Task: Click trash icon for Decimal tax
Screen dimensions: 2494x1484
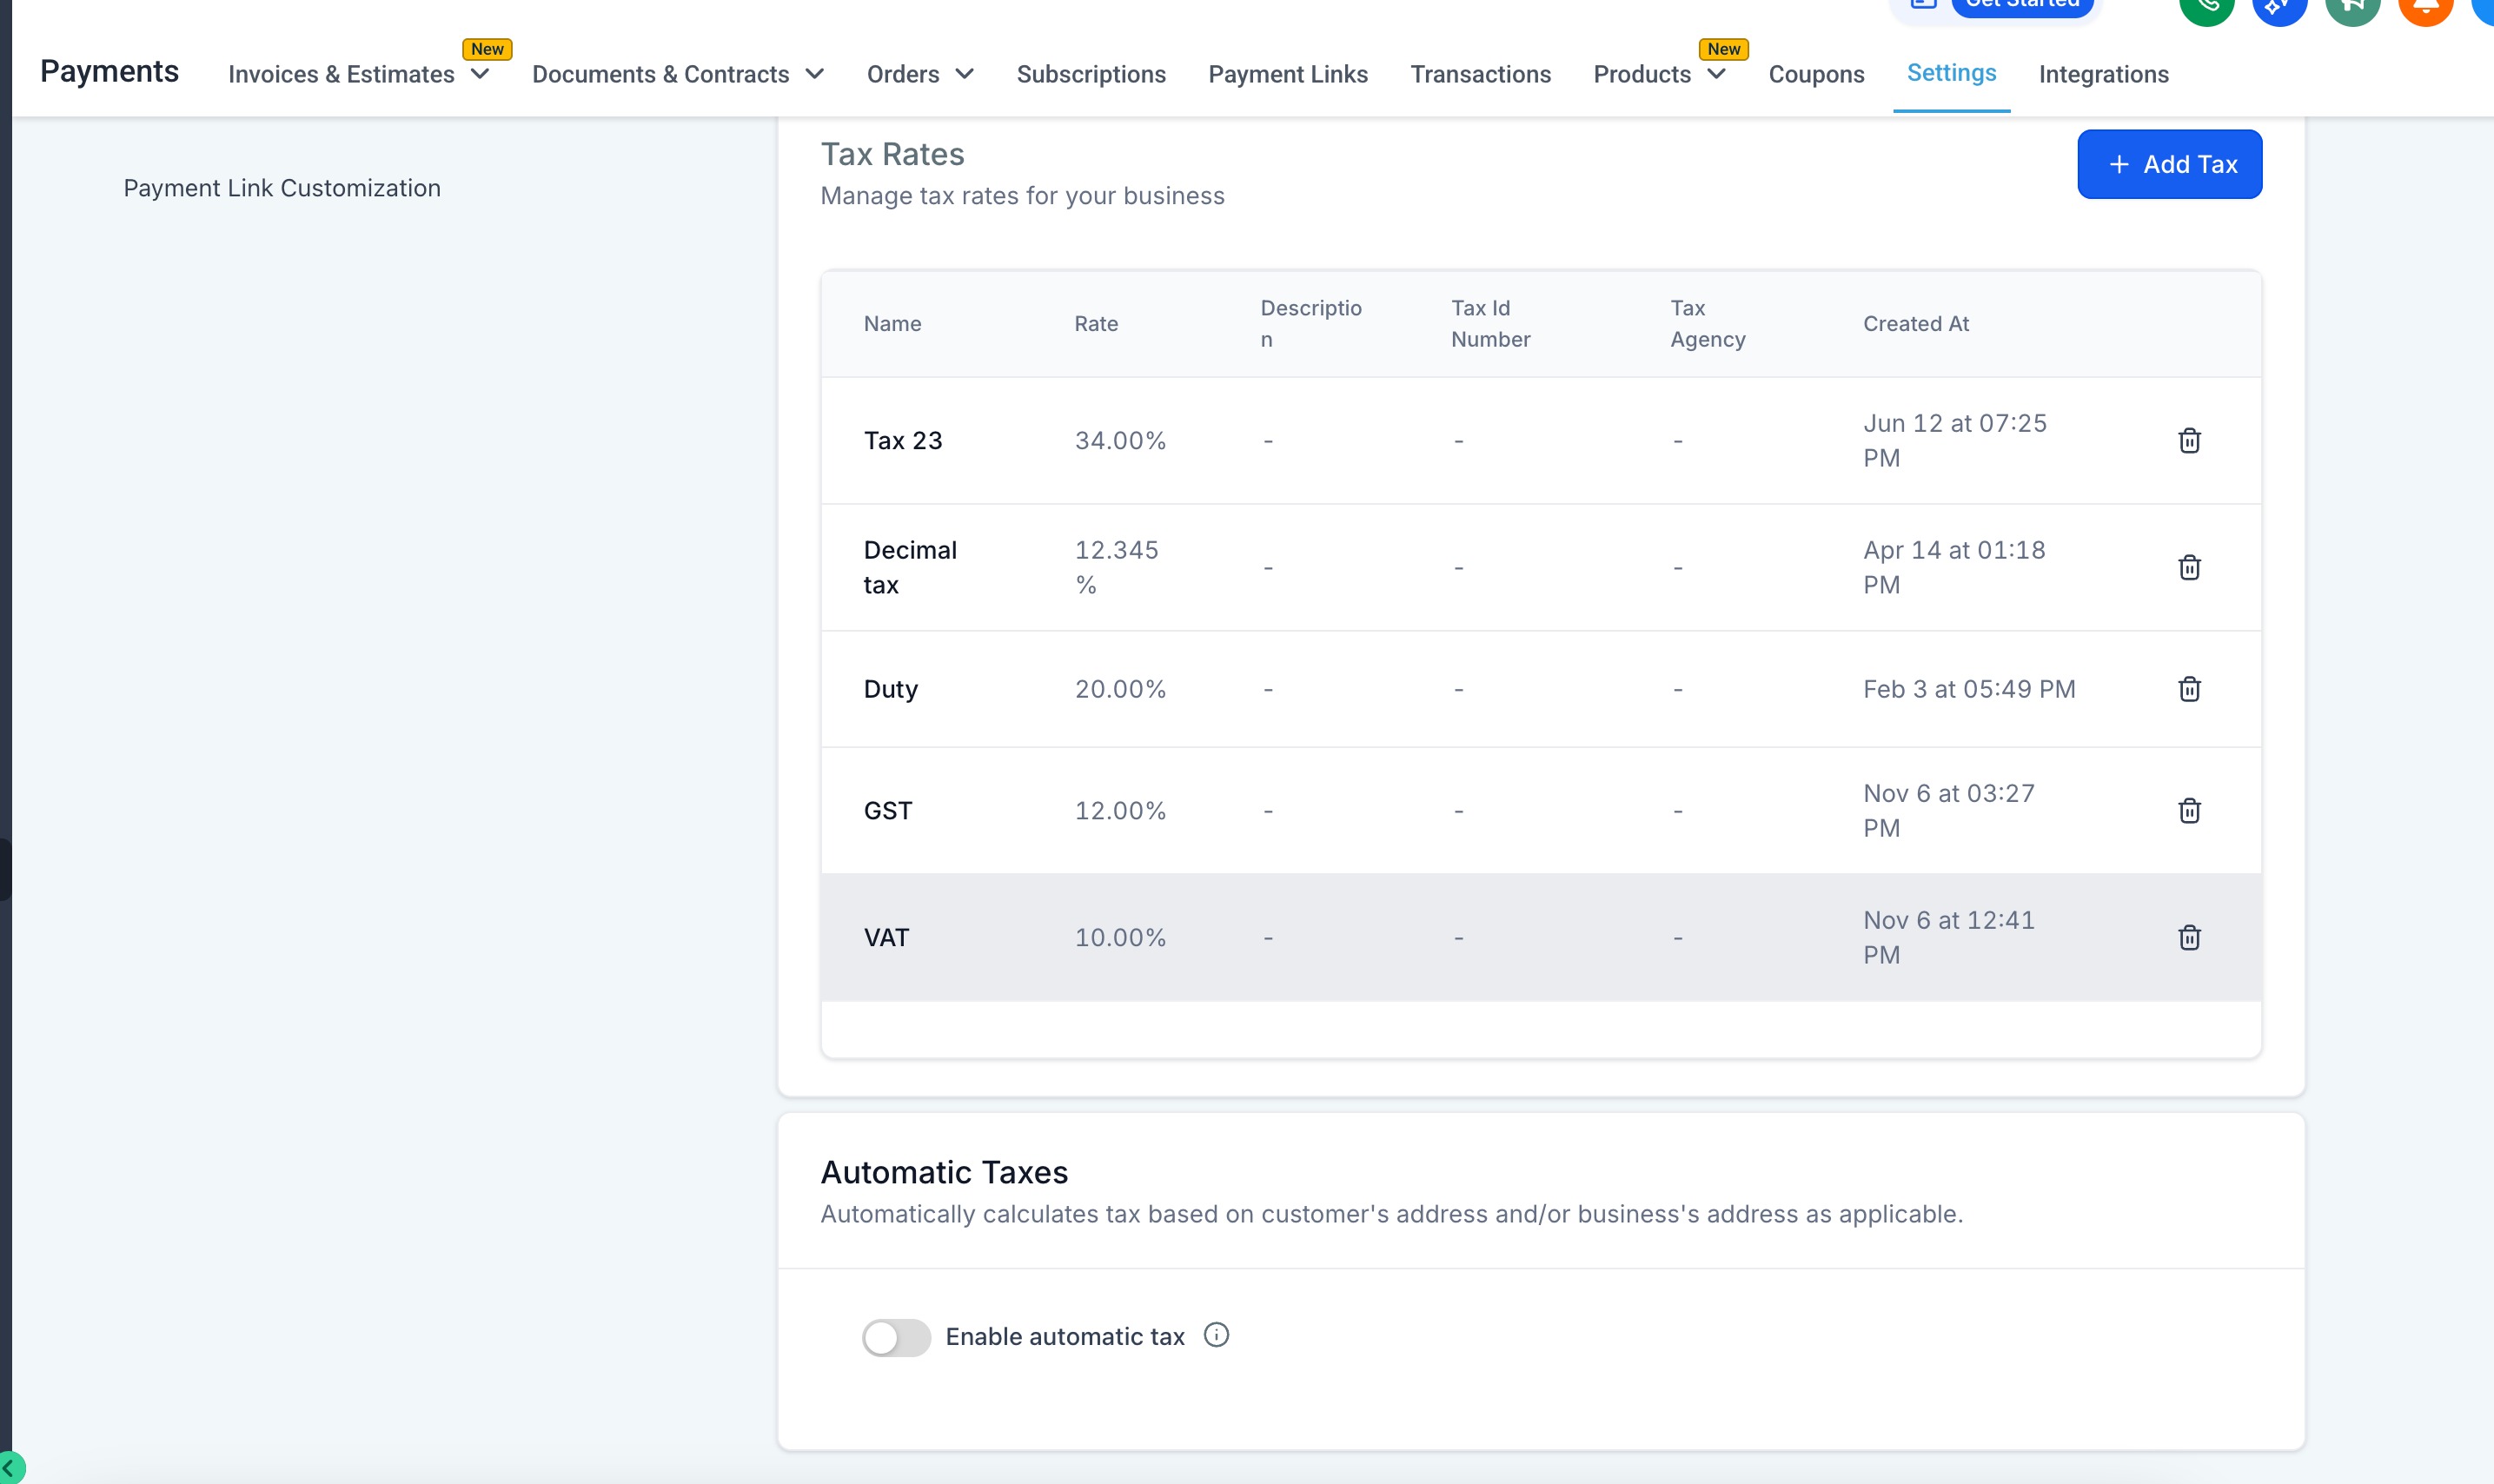Action: tap(2188, 567)
